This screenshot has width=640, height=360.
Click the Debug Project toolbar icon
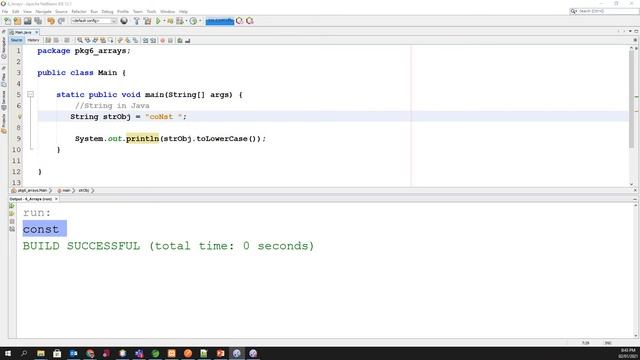[x=170, y=21]
